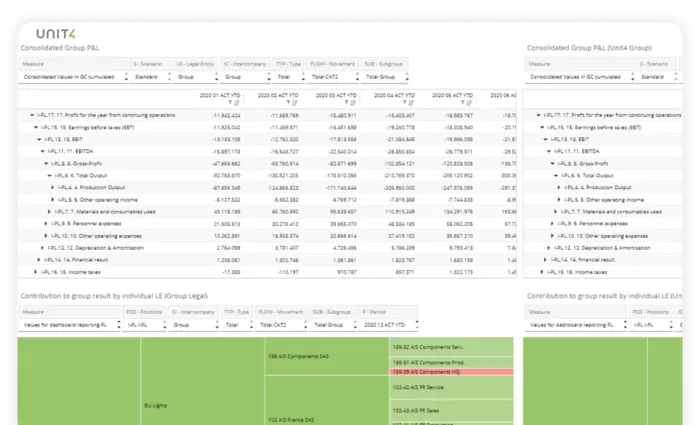Select the 102-43 AIS FR Sales tile

(x=451, y=410)
